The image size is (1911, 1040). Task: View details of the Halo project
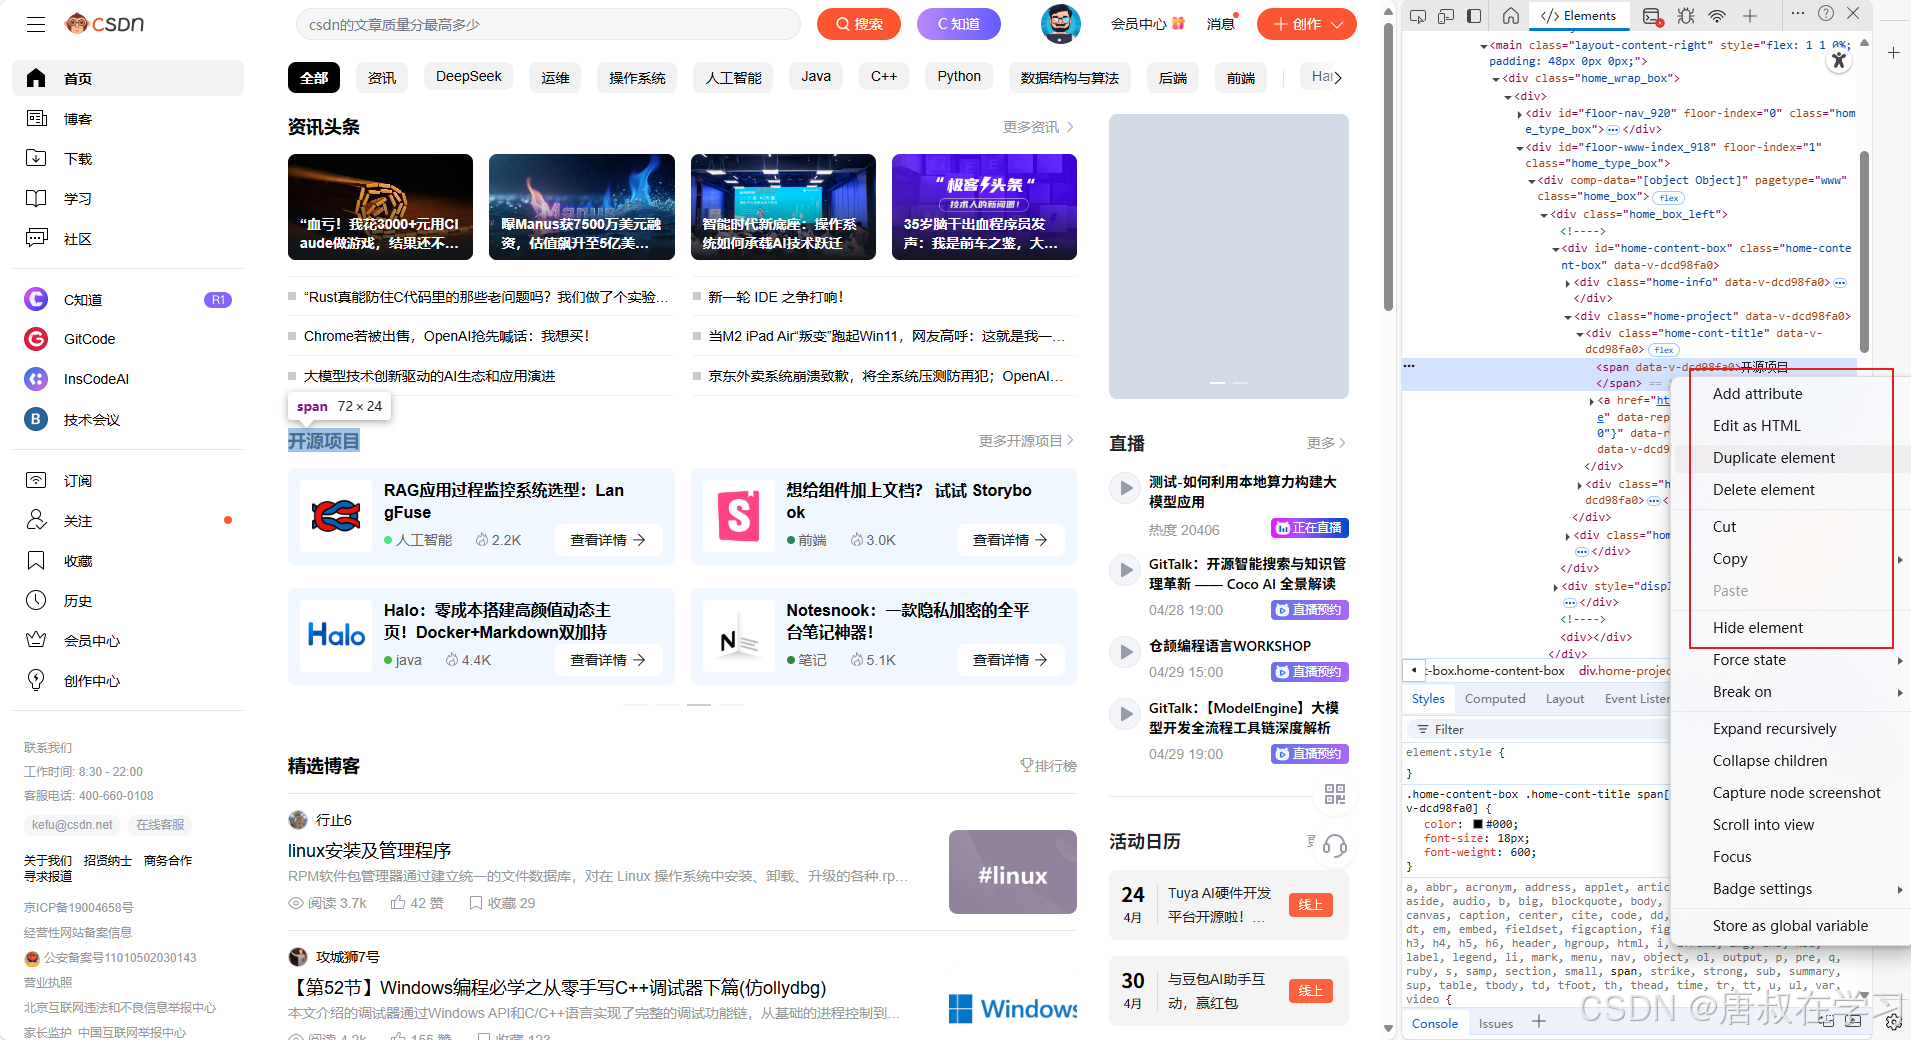608,660
